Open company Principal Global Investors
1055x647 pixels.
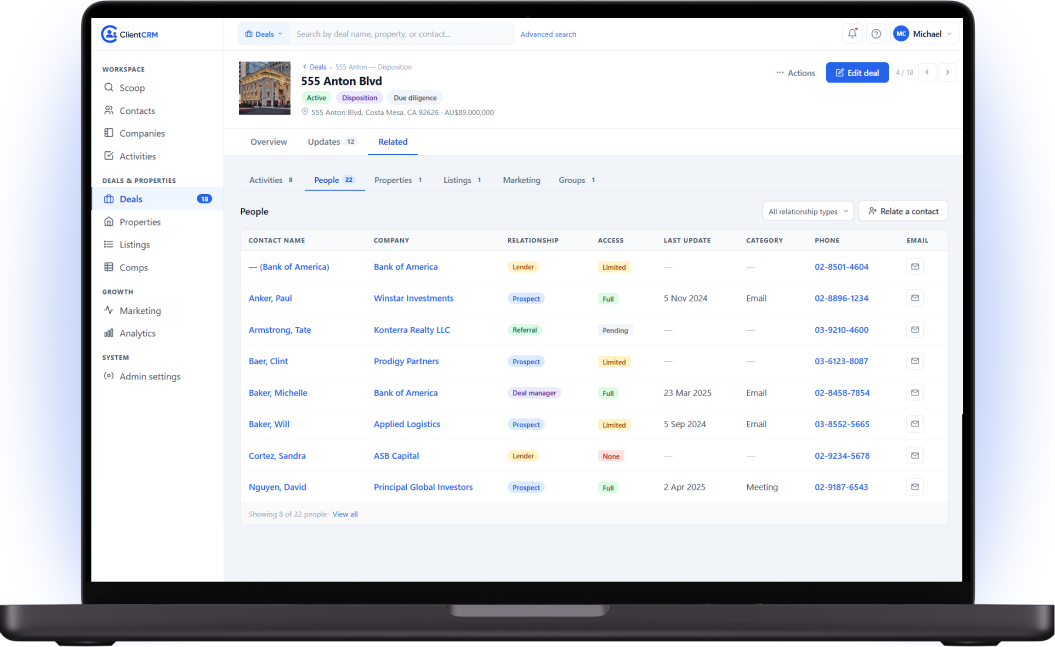click(423, 487)
